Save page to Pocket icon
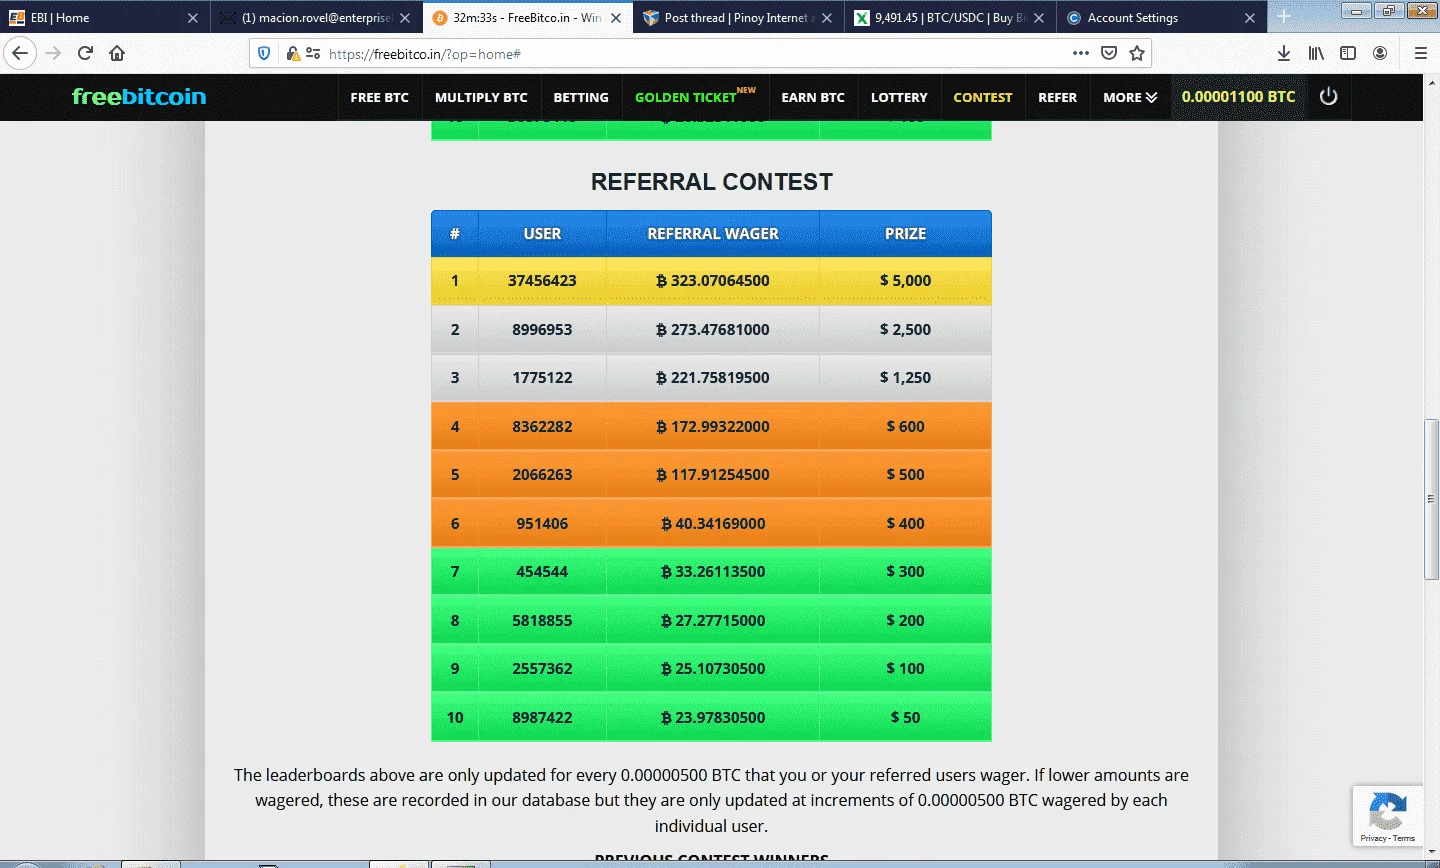 [x=1109, y=53]
